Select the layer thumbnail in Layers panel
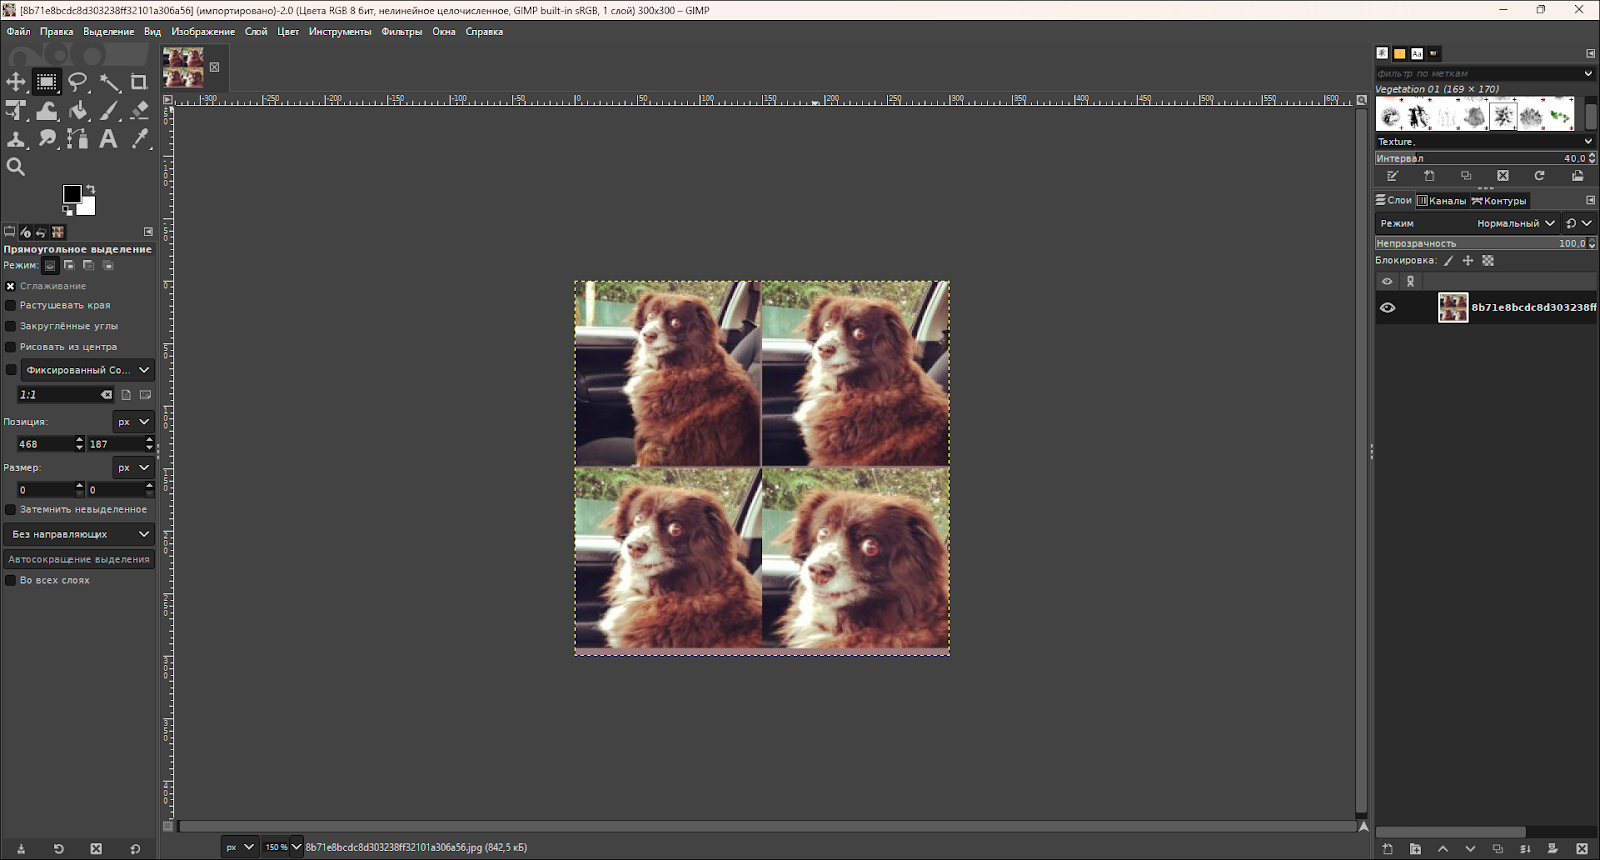 [x=1452, y=308]
